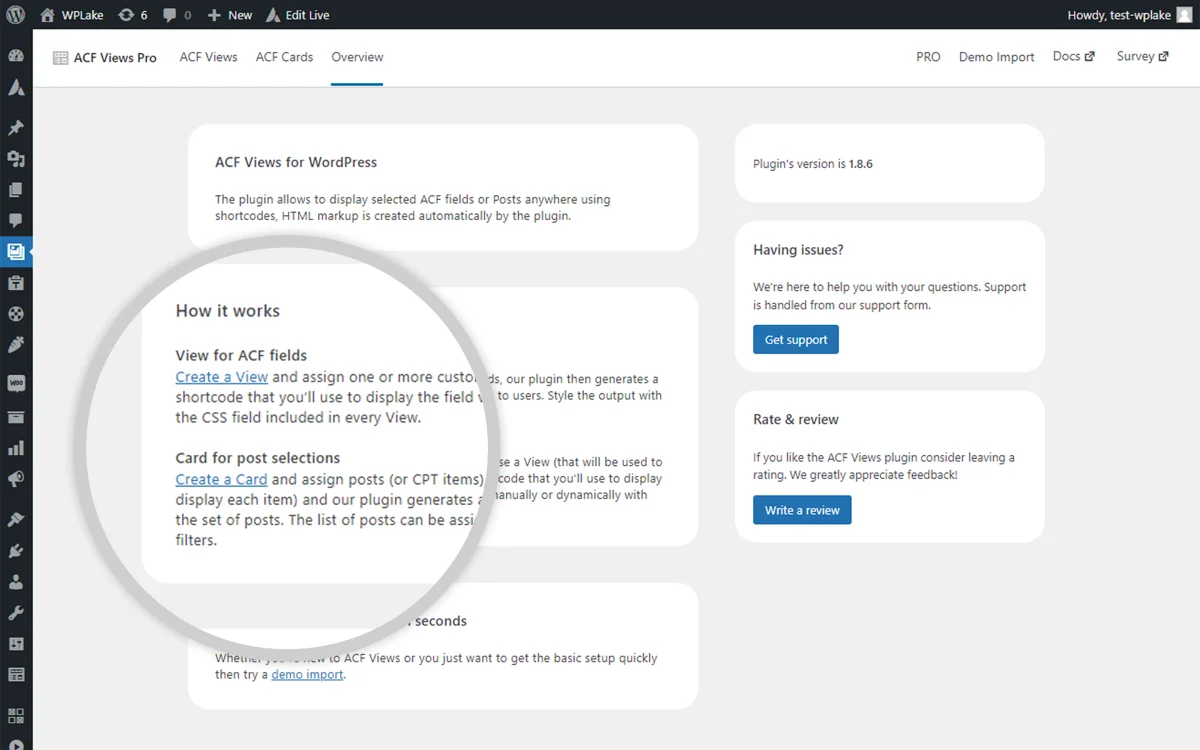Image resolution: width=1200 pixels, height=750 pixels.
Task: Open the Tools wrench sidebar icon
Action: click(x=16, y=613)
